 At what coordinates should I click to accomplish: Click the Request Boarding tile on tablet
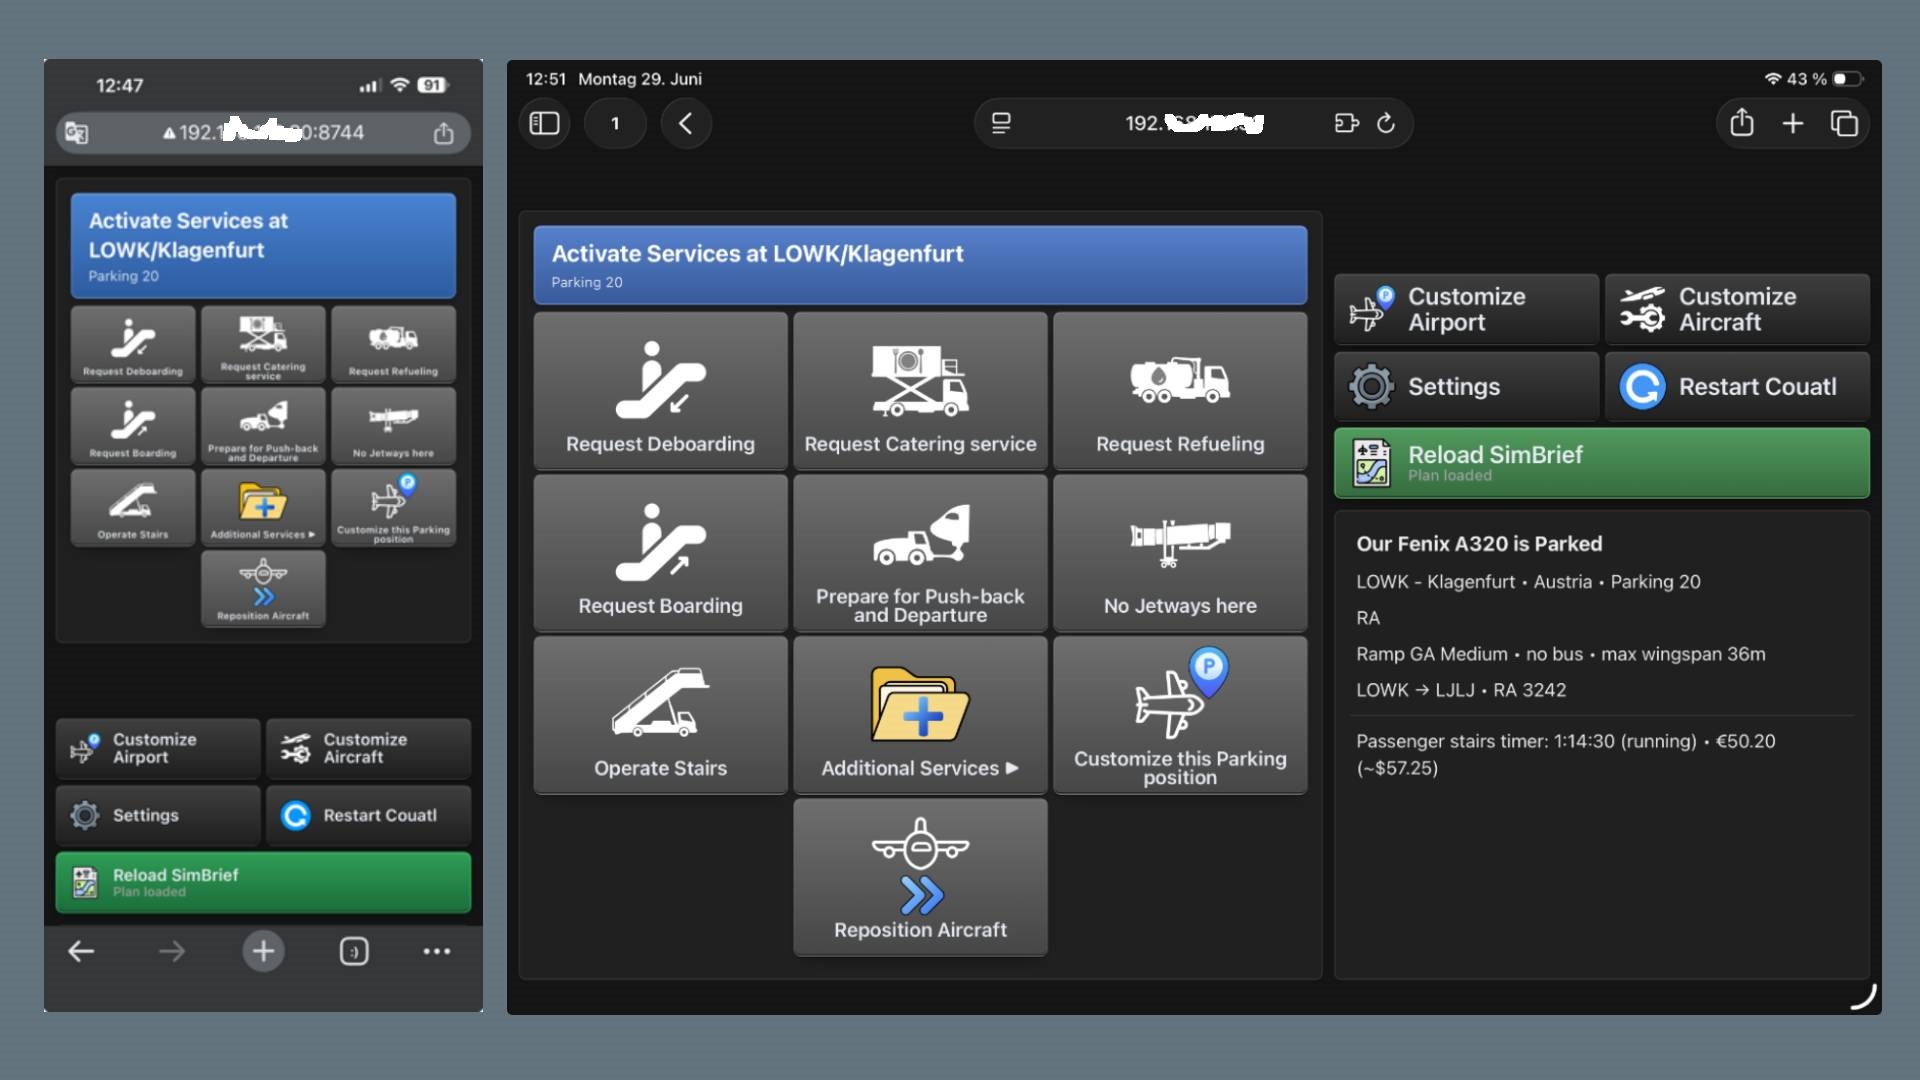660,553
